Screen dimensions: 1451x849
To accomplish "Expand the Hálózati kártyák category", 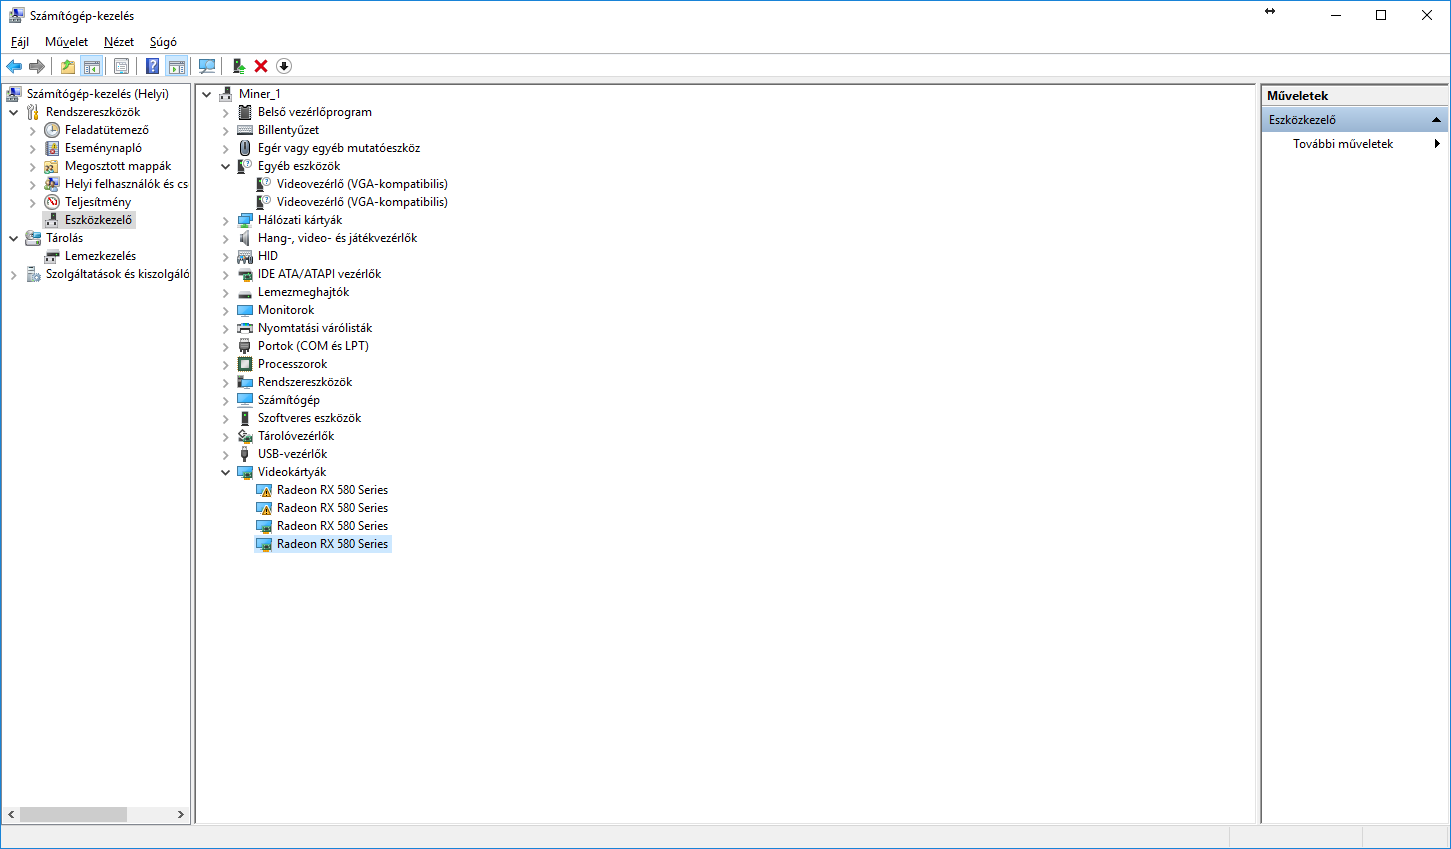I will click(226, 220).
